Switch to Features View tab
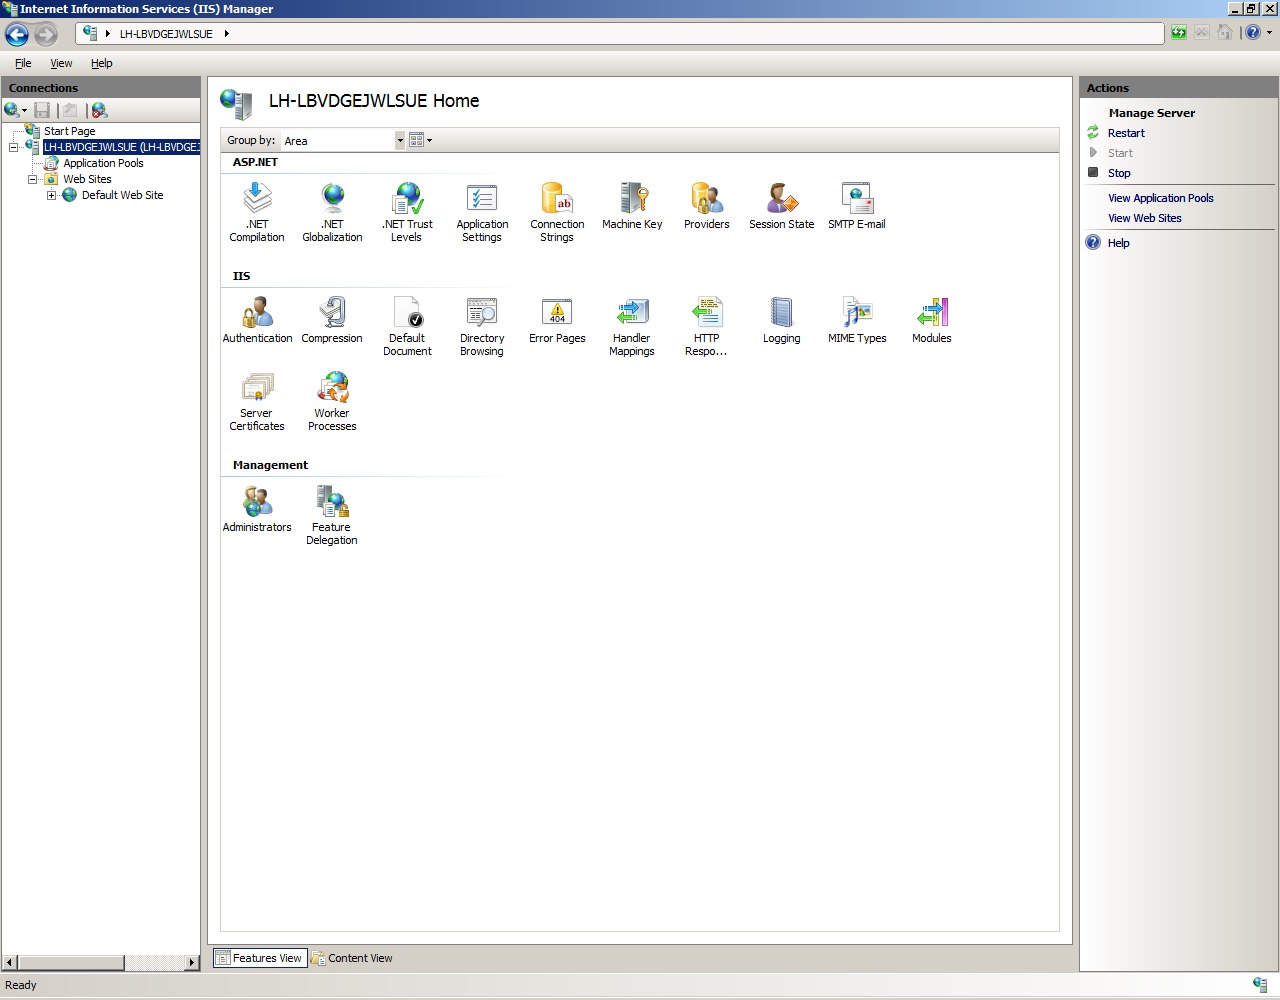The width and height of the screenshot is (1280, 1000). [x=258, y=958]
